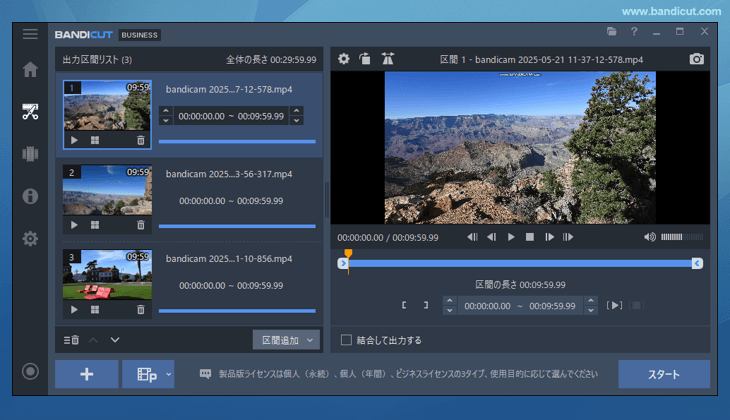Select the Cut mode scissors icon

30,111
